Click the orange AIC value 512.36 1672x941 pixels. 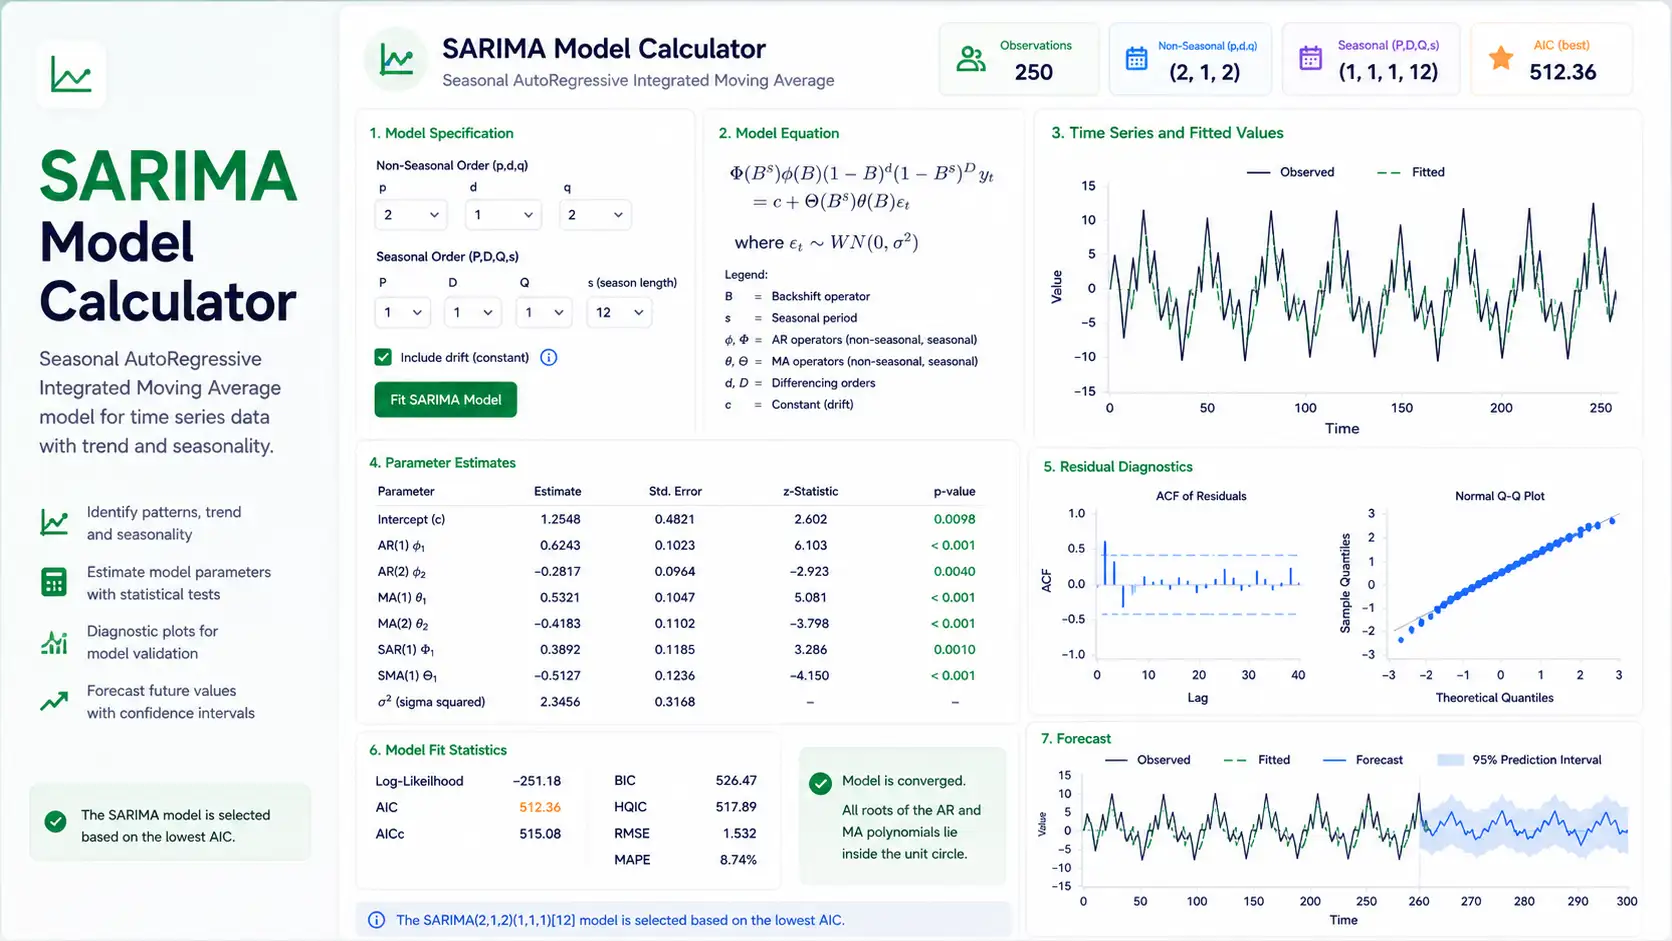click(x=540, y=807)
